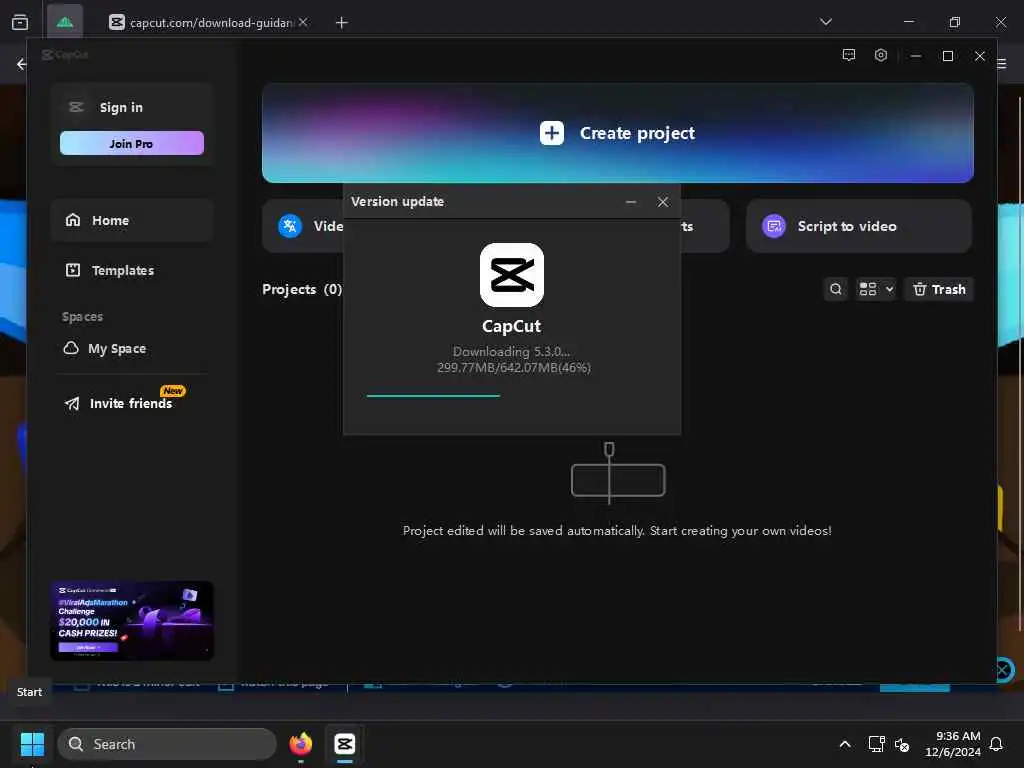The image size is (1024, 768).
Task: Open the CapCut feedback chat icon
Action: point(848,56)
